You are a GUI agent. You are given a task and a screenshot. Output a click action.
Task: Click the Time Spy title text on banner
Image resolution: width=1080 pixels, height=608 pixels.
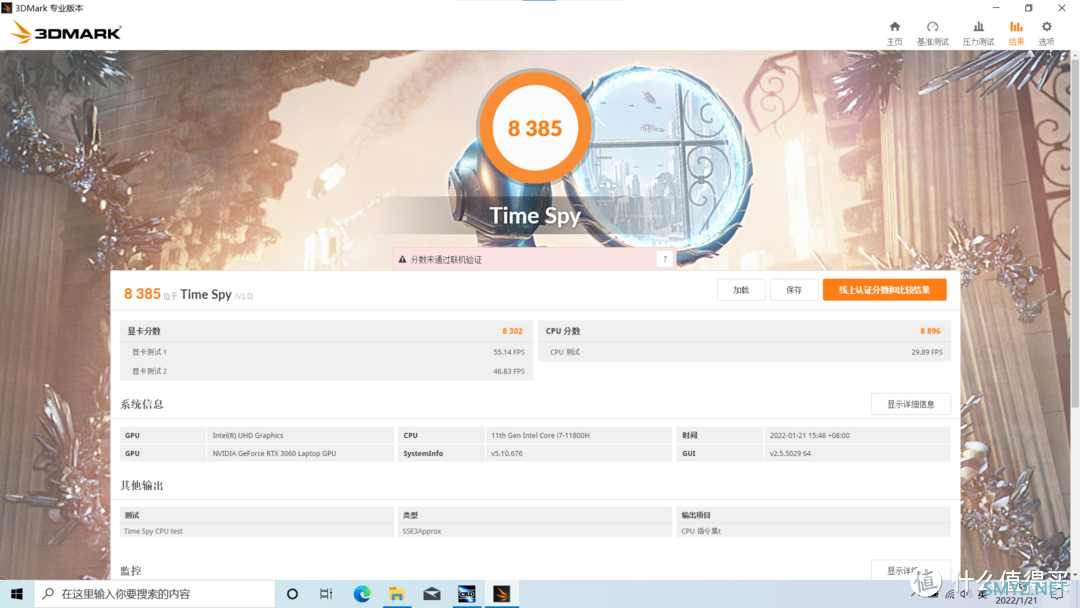(534, 216)
